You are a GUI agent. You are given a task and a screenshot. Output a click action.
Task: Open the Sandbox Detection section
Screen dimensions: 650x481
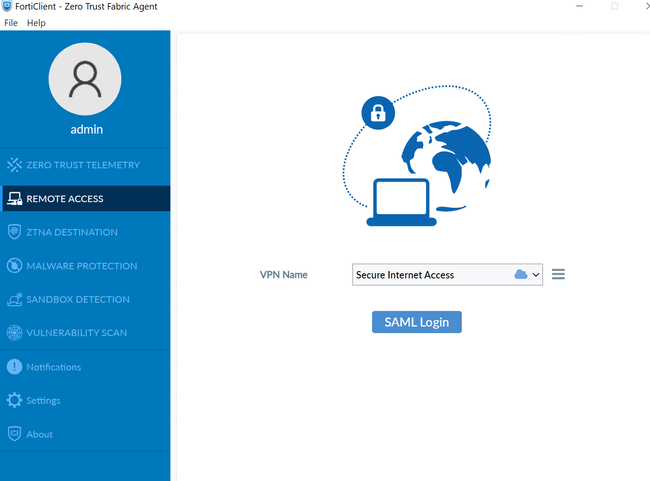coord(85,299)
